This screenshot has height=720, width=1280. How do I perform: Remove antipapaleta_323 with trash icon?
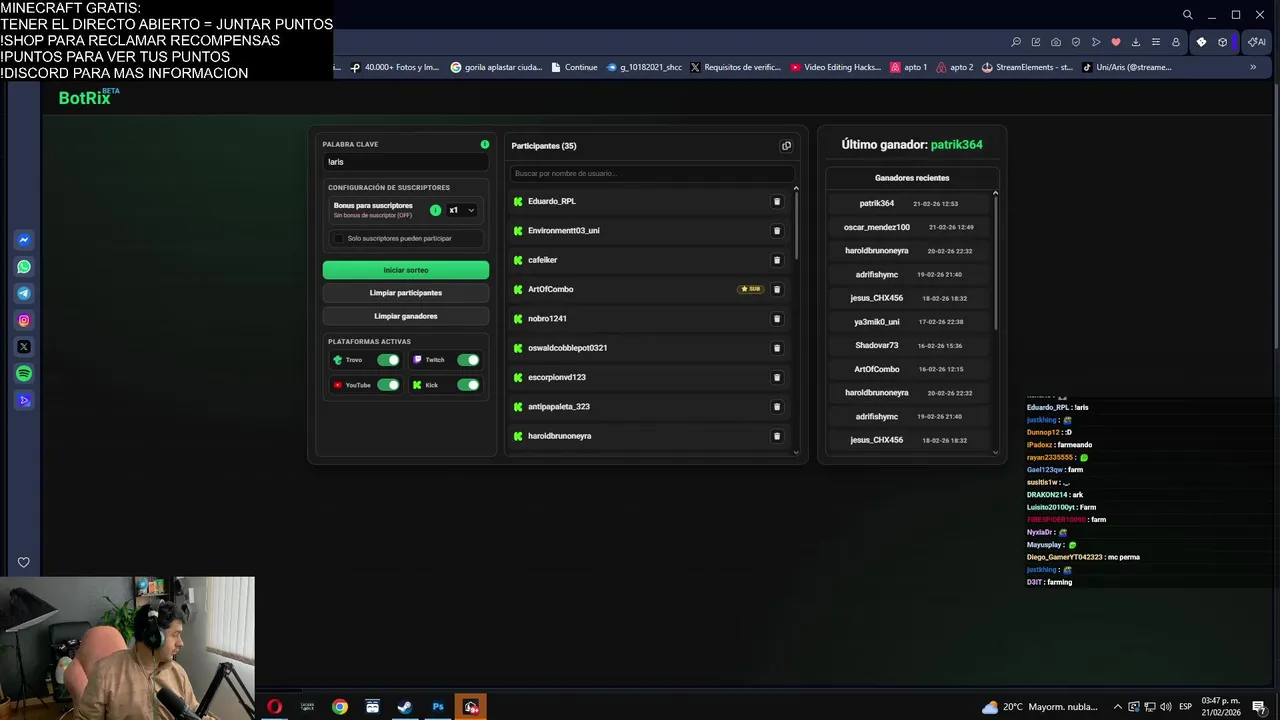click(777, 407)
